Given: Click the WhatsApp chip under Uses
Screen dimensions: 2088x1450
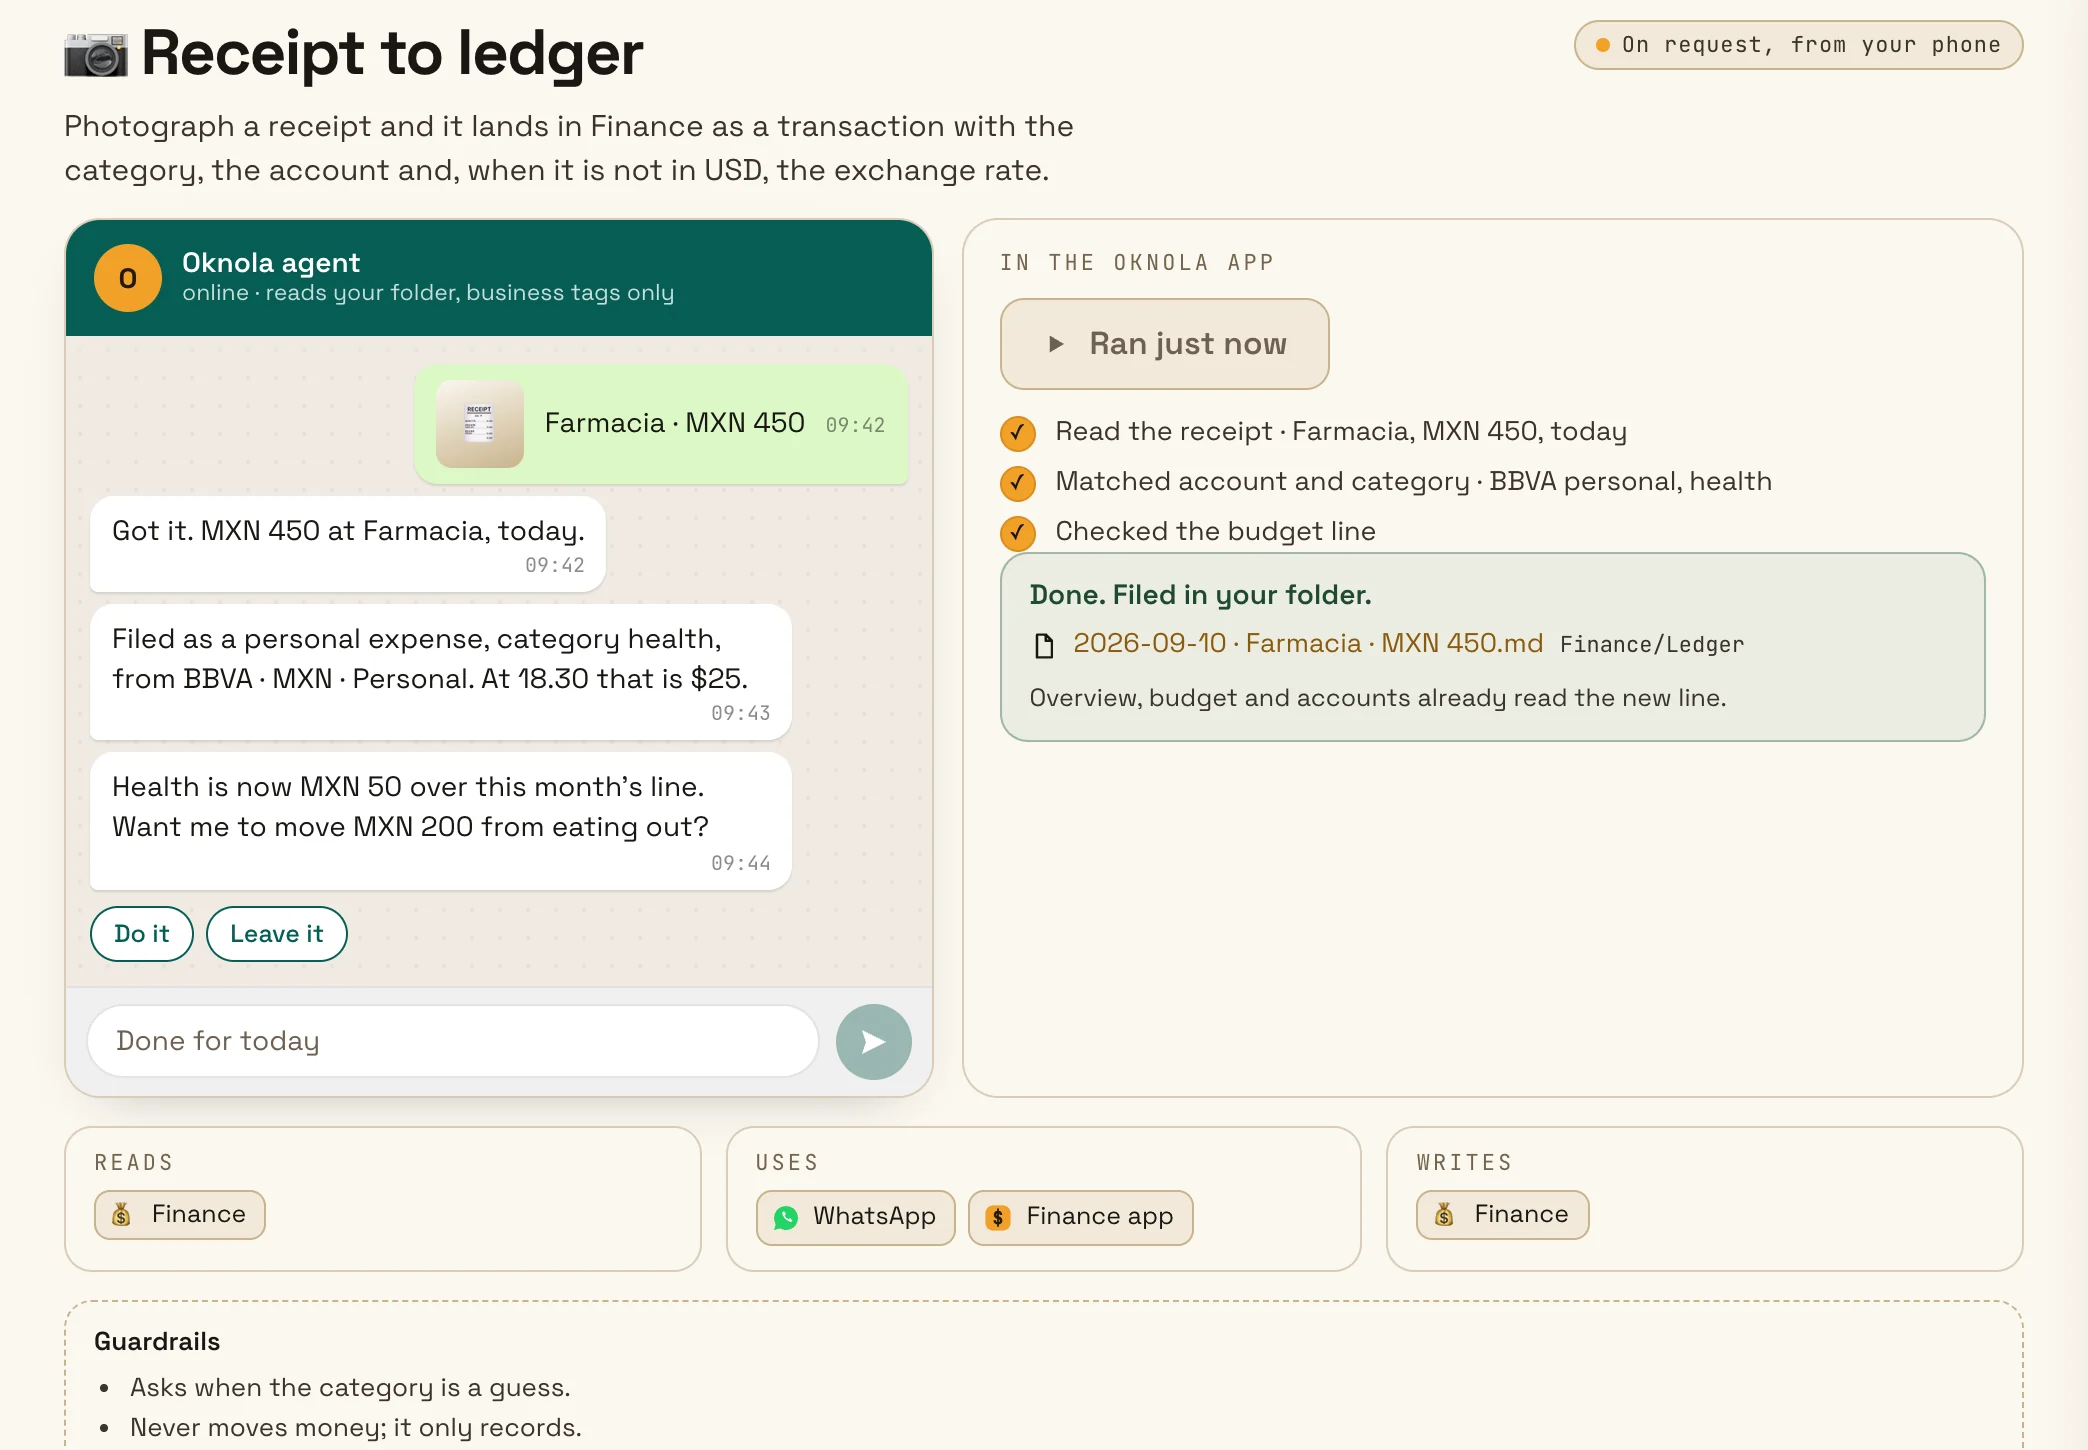Looking at the screenshot, I should (x=856, y=1217).
